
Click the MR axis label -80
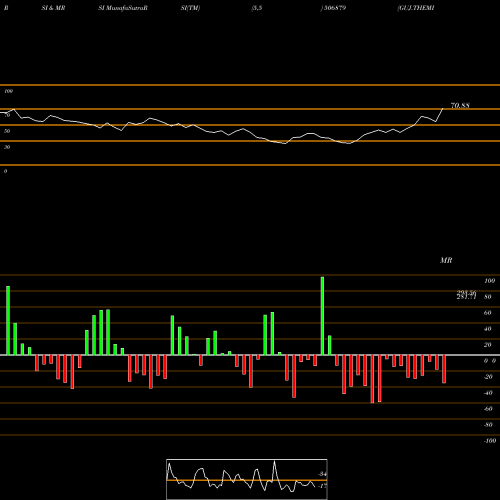point(488,425)
